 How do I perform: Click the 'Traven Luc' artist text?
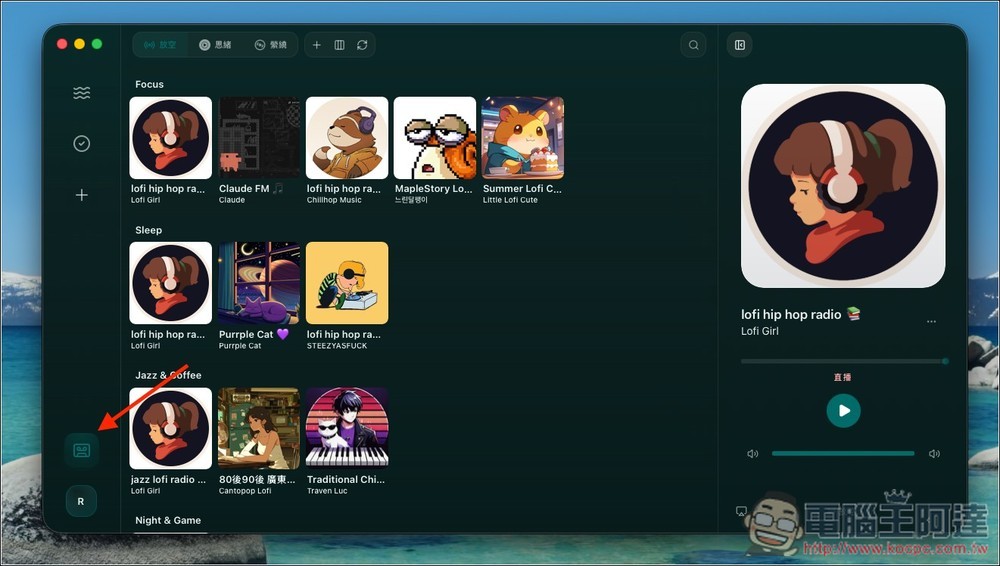pyautogui.click(x=327, y=491)
